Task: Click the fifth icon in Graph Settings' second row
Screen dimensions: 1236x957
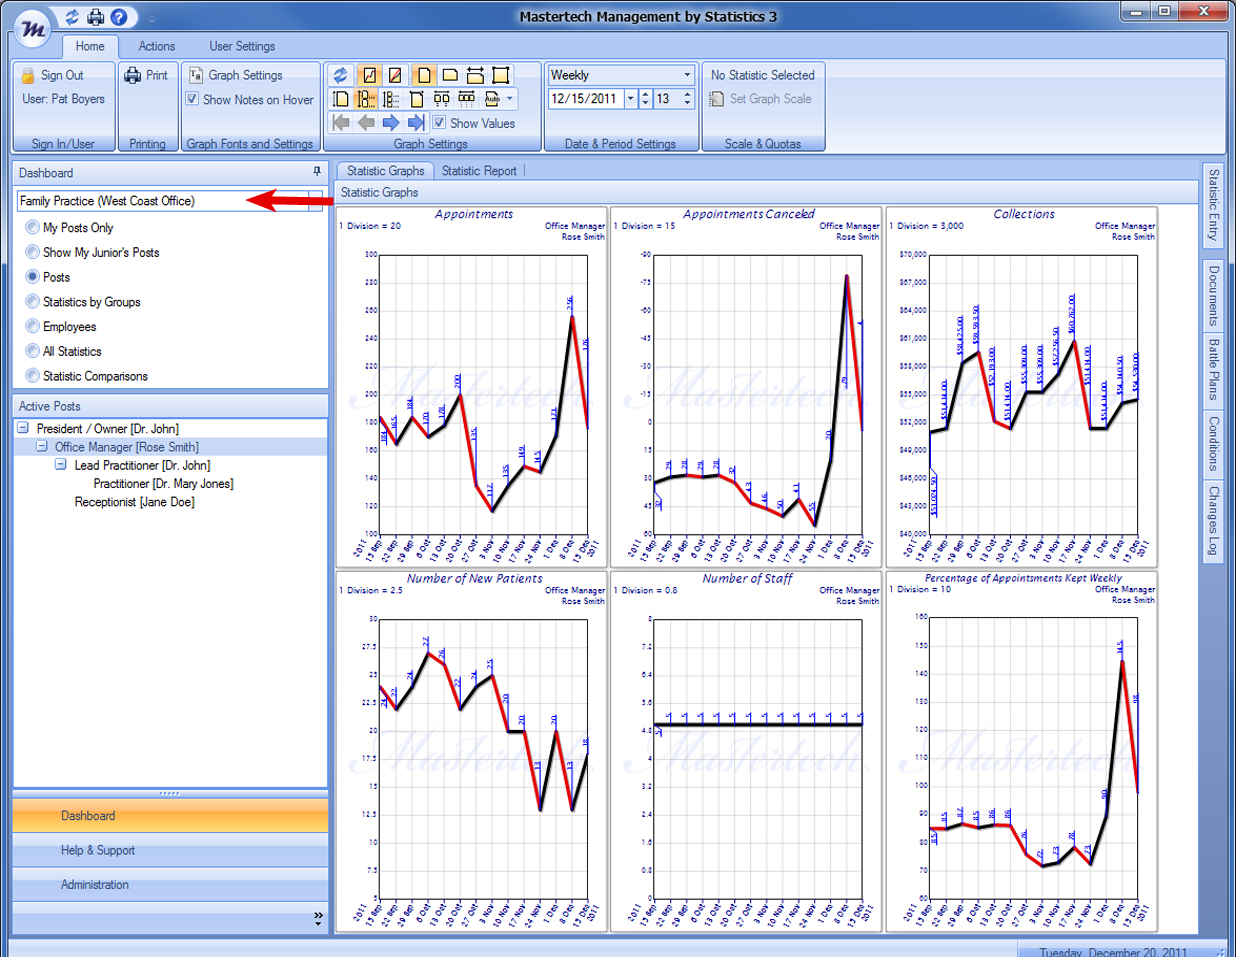Action: click(x=441, y=99)
